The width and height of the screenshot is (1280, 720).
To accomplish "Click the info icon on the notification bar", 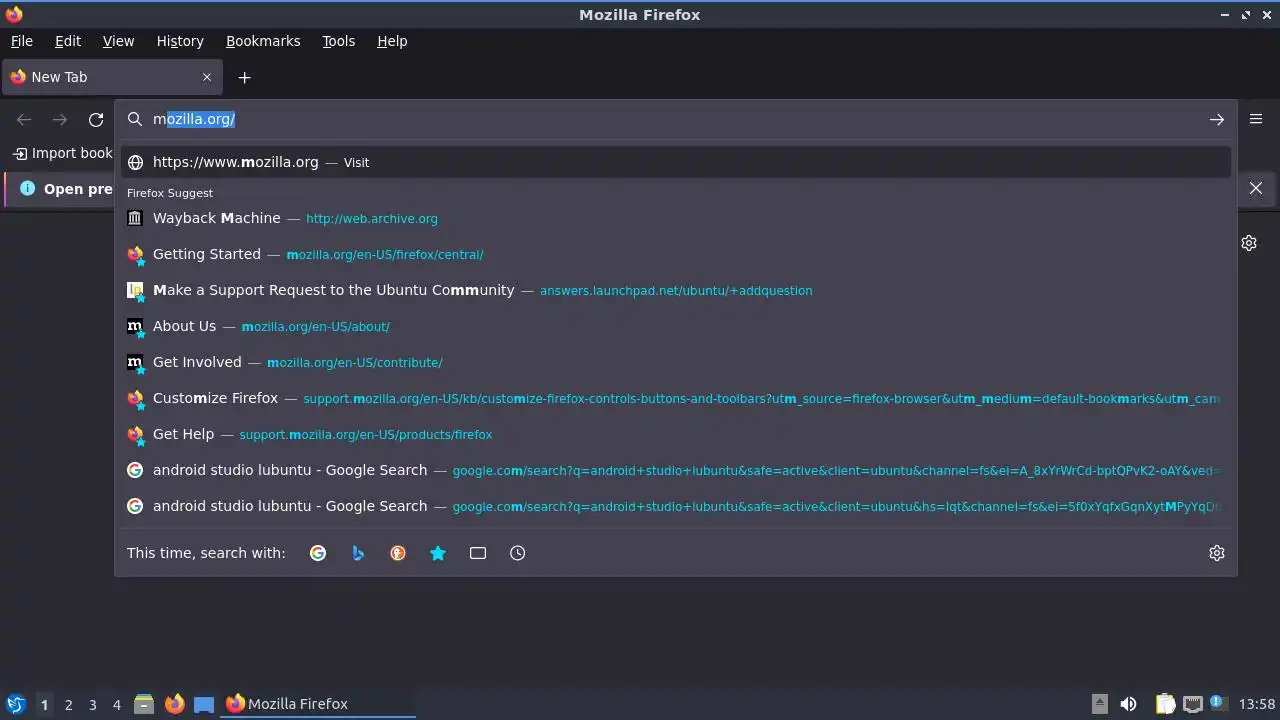I will 27,188.
